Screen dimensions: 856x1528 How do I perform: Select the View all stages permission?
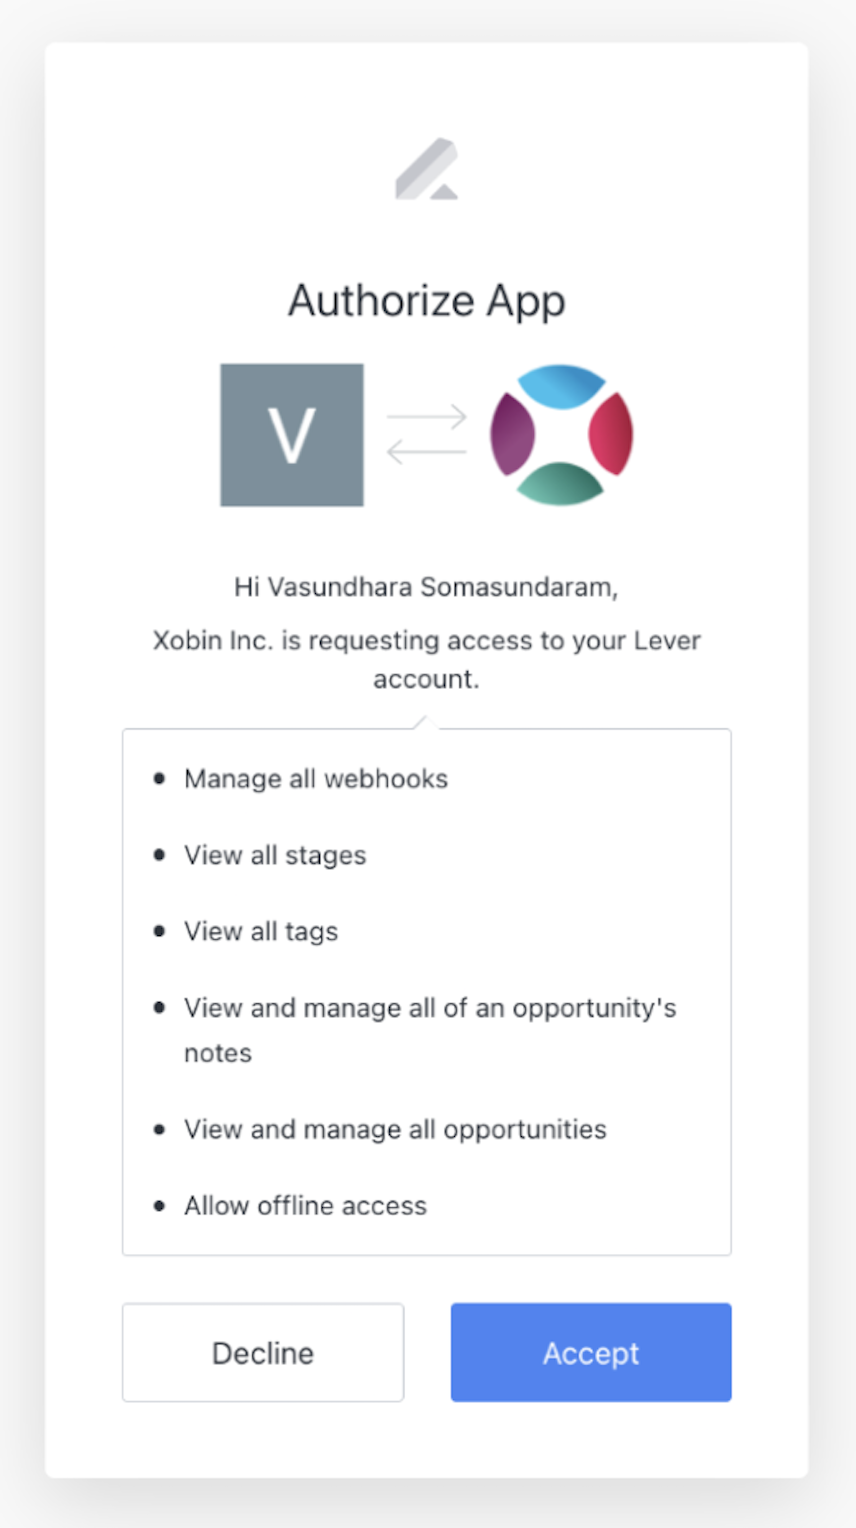click(x=275, y=856)
